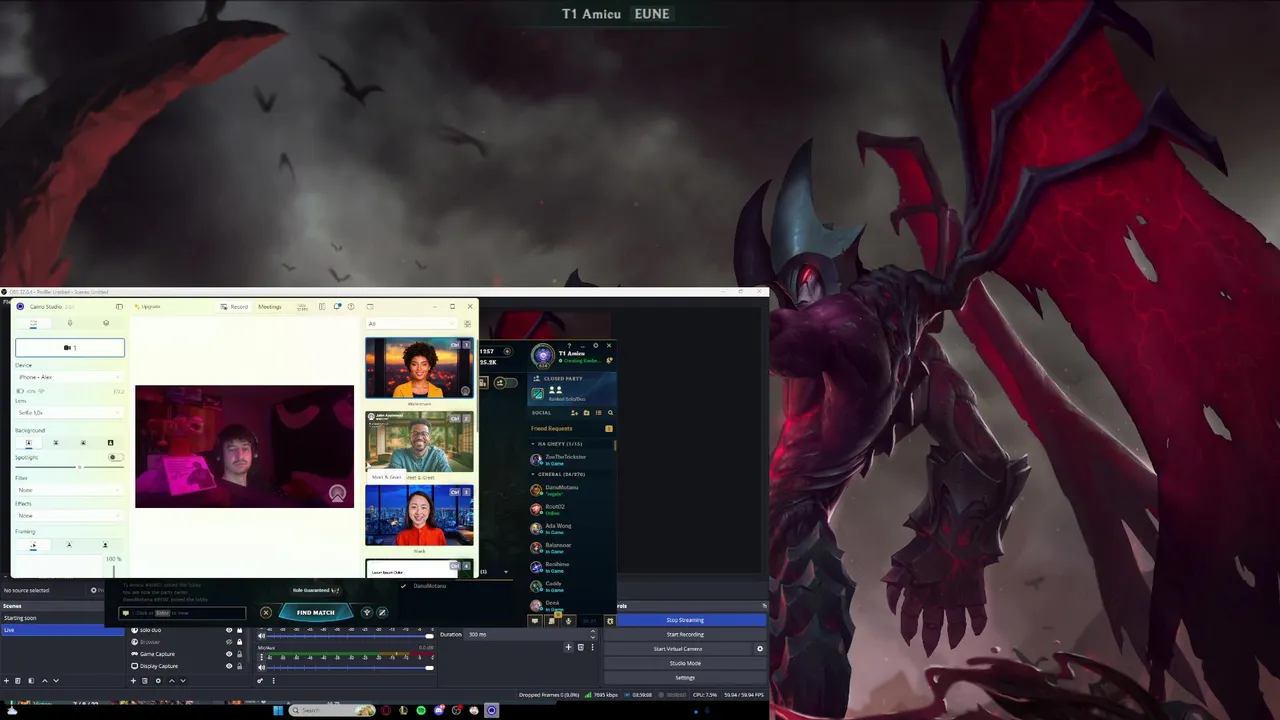Cancel lobby with X beside Find Match
The width and height of the screenshot is (1280, 720).
(265, 612)
